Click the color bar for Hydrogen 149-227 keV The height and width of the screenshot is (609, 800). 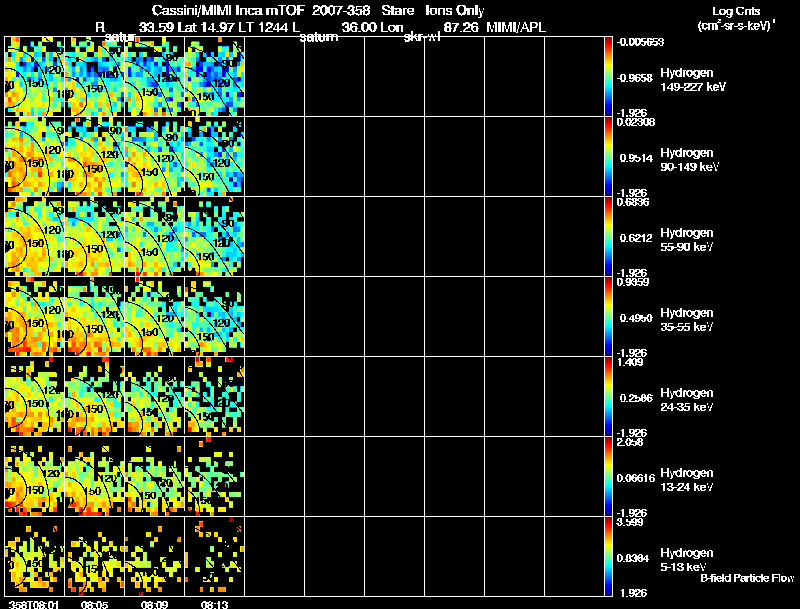point(608,77)
